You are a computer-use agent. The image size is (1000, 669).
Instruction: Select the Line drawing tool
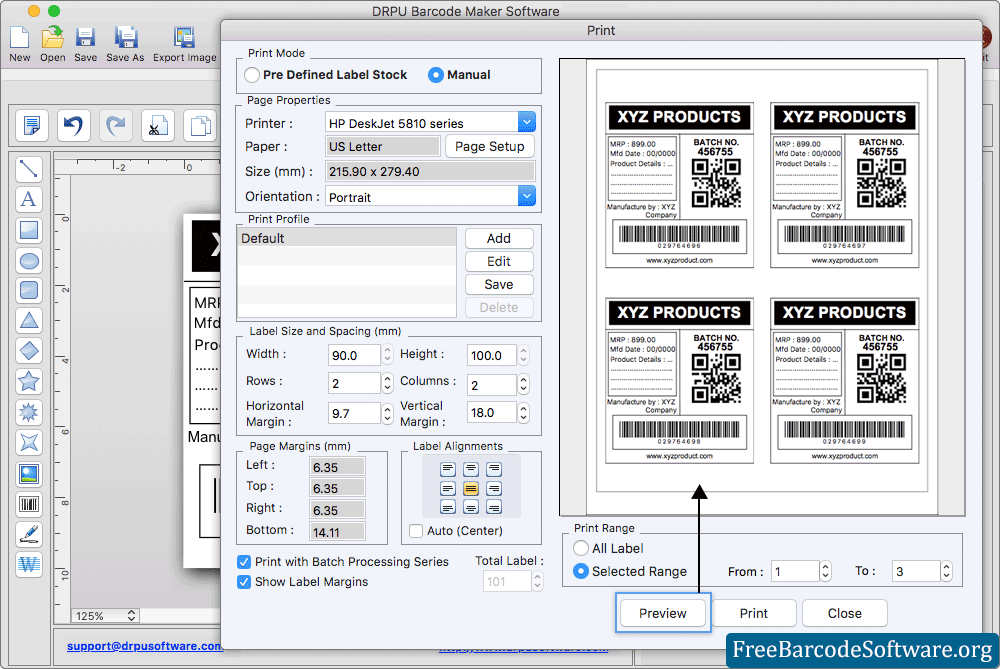tap(29, 169)
